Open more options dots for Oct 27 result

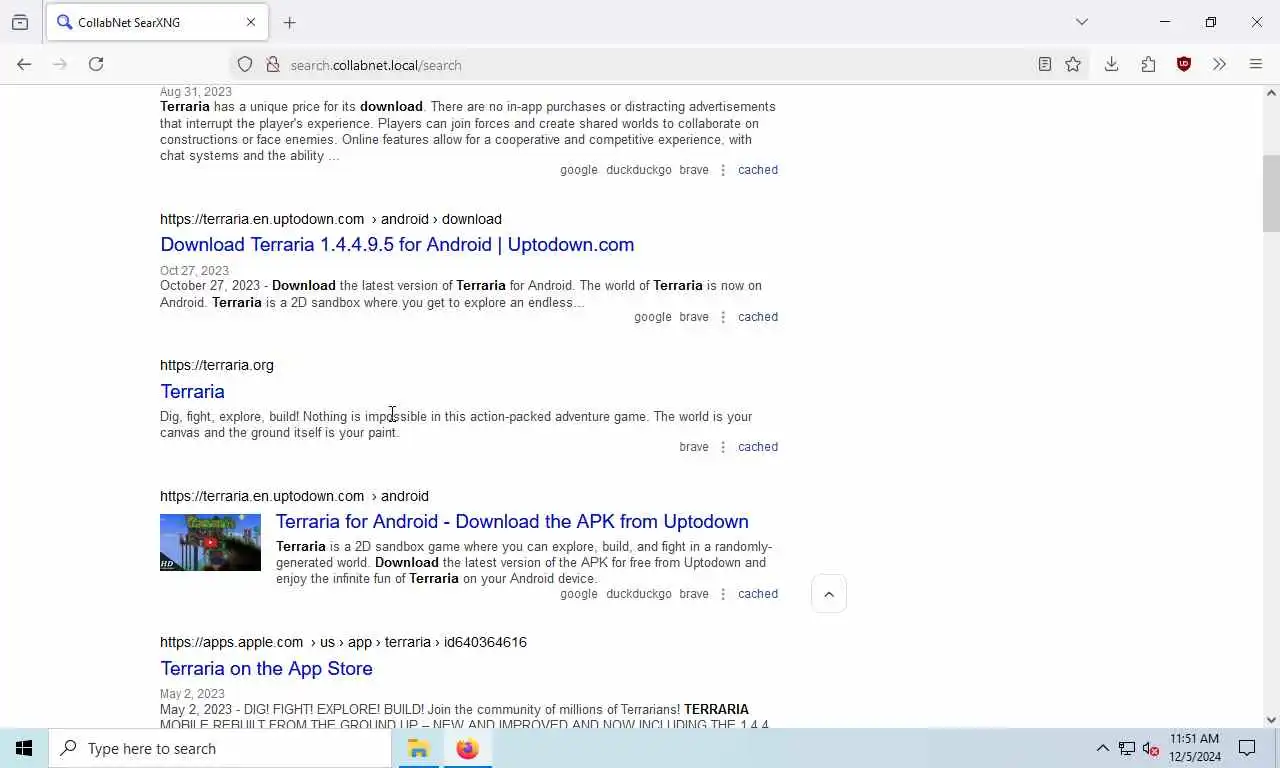[723, 317]
